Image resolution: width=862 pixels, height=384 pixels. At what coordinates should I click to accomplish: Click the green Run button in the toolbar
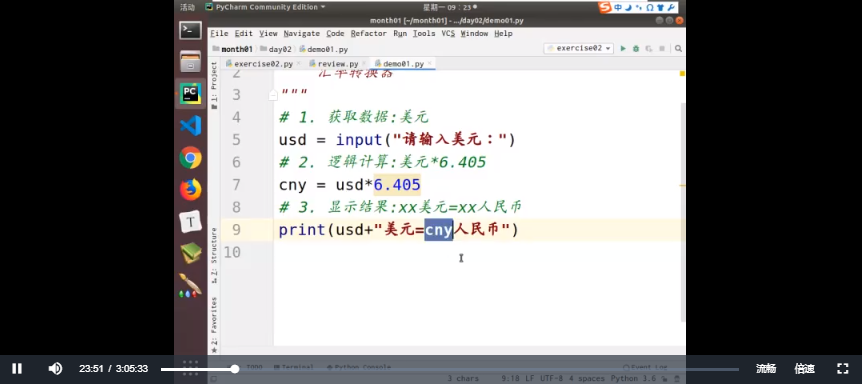[623, 49]
